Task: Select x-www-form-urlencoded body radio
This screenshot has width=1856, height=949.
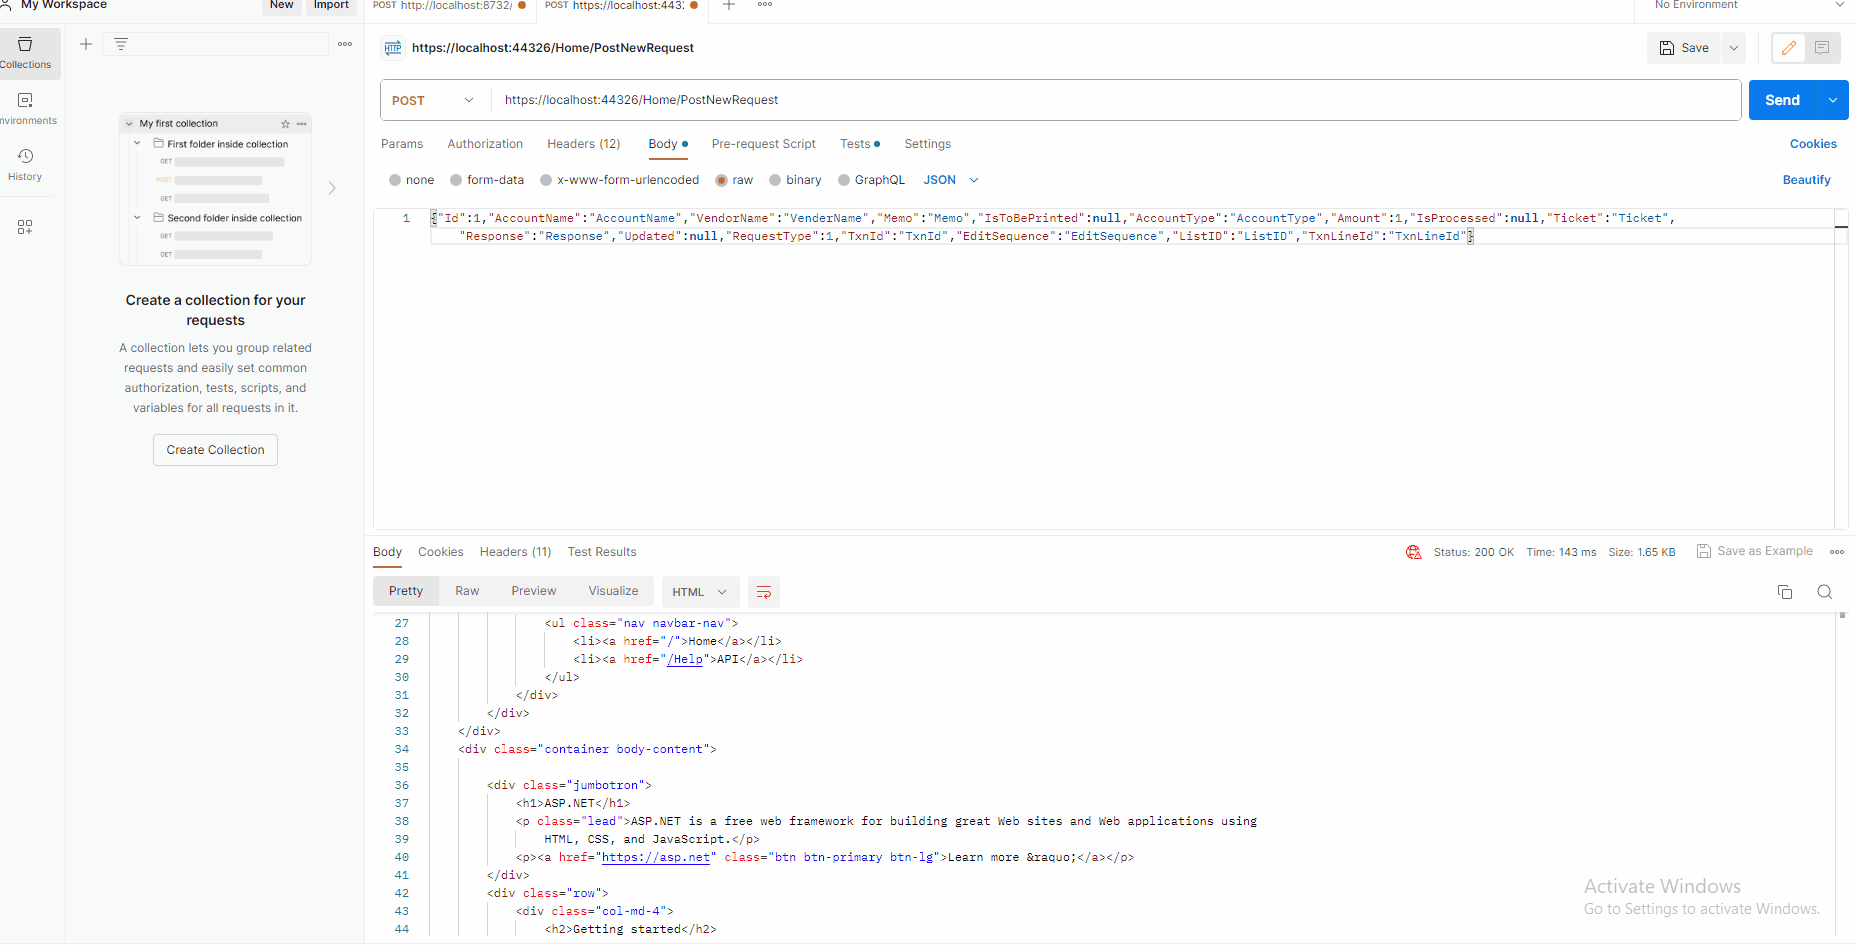Action: (546, 180)
